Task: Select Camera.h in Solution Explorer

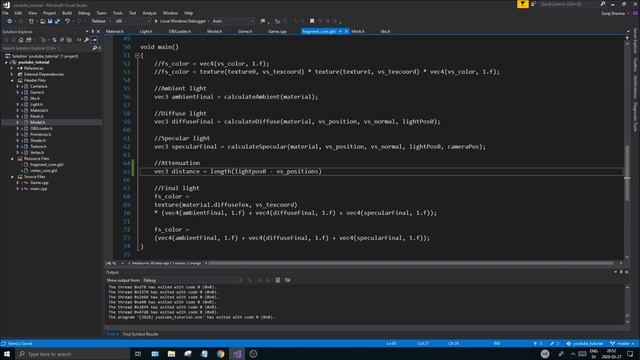Action: (39, 87)
